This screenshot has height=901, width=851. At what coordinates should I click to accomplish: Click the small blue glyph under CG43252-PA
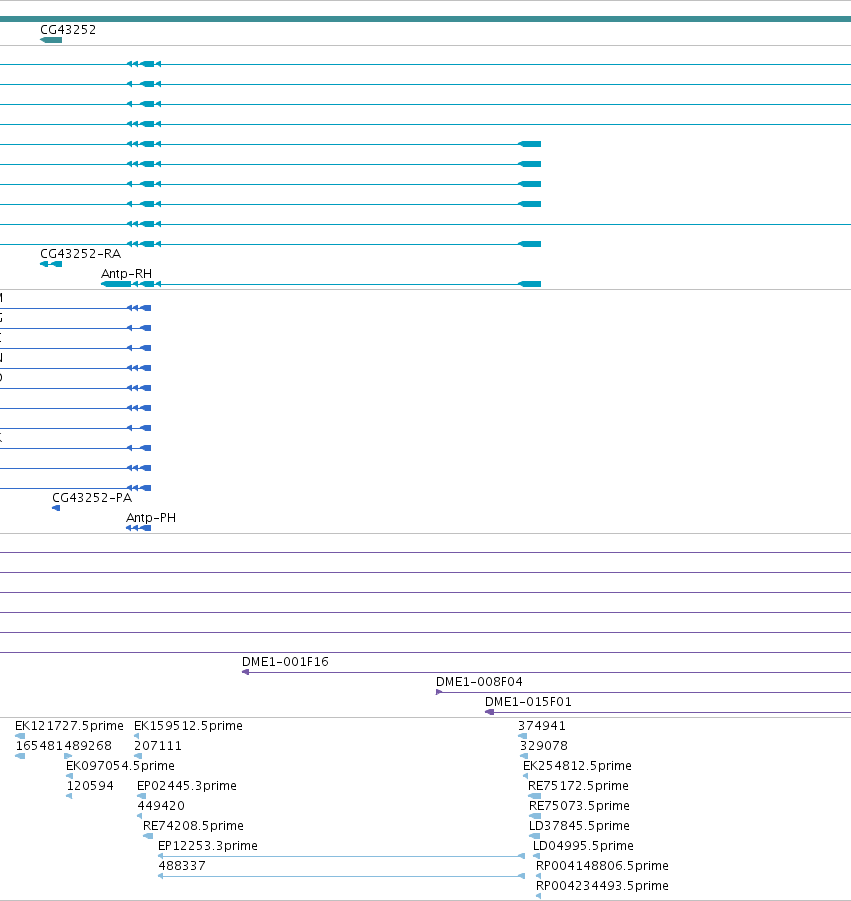click(56, 508)
